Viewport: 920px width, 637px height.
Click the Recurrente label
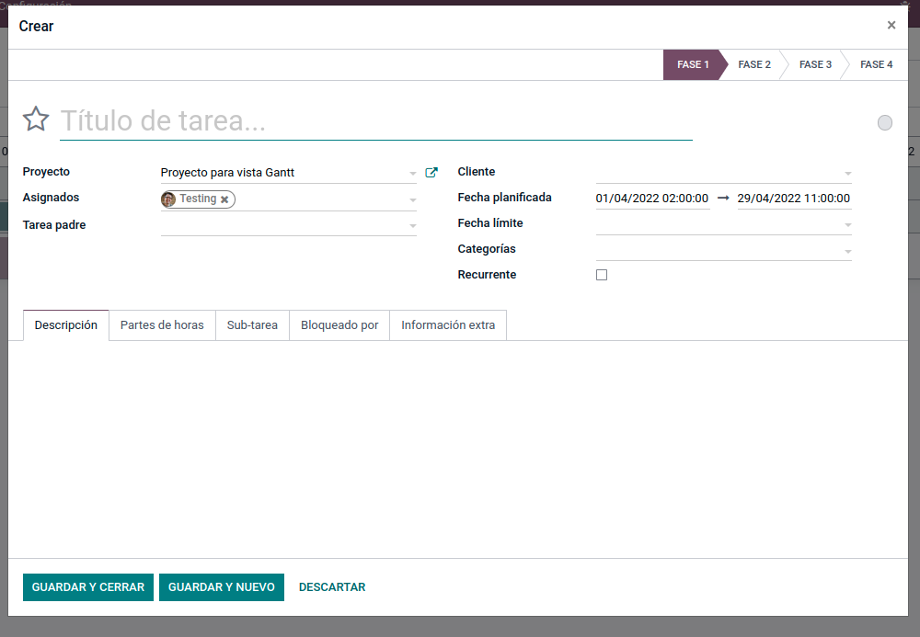[x=487, y=275]
